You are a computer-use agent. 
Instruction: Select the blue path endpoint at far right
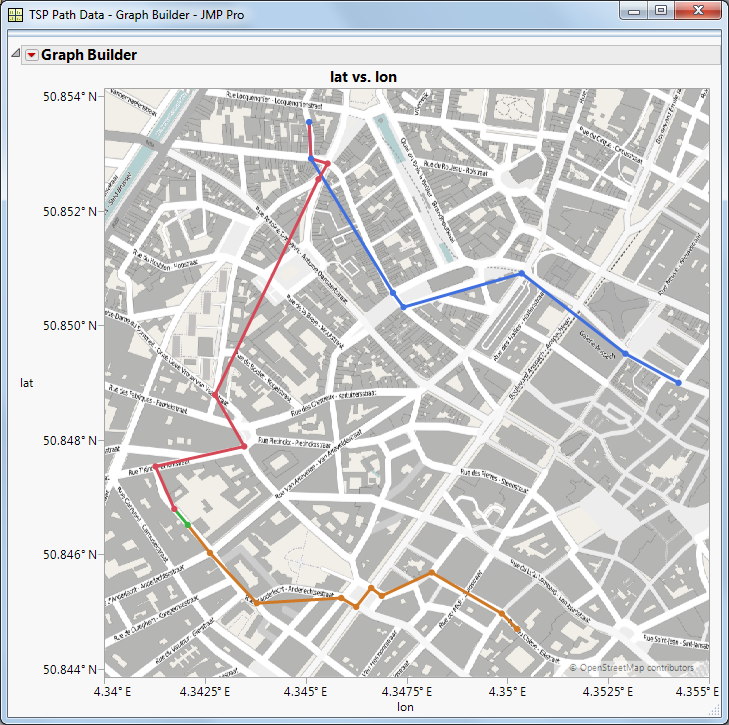coord(679,383)
